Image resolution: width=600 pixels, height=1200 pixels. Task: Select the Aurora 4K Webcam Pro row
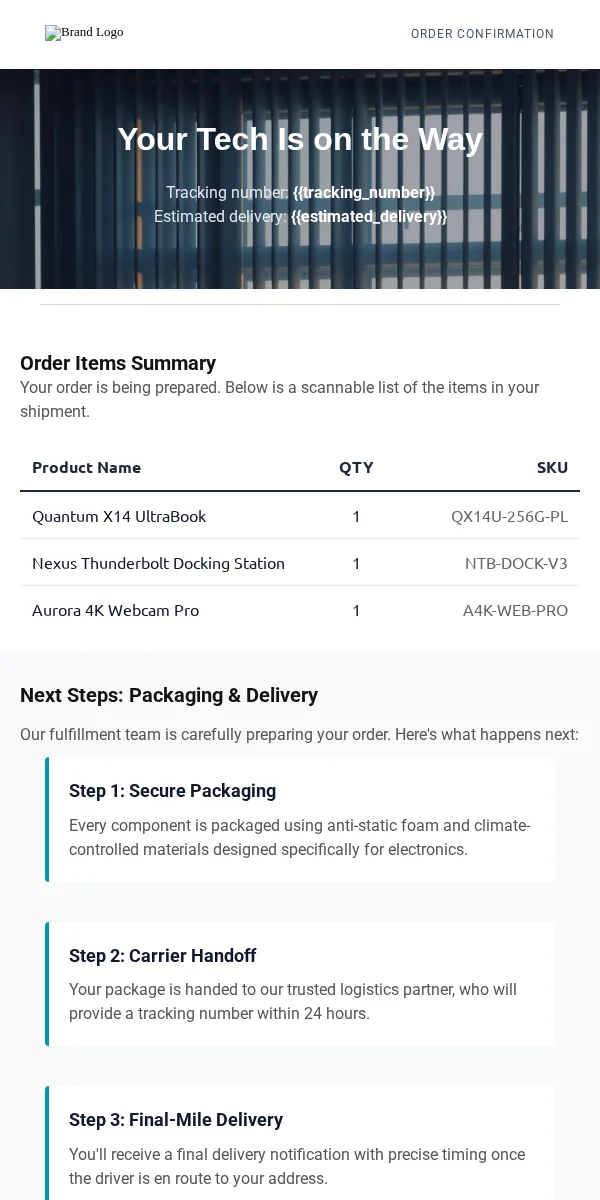(300, 610)
